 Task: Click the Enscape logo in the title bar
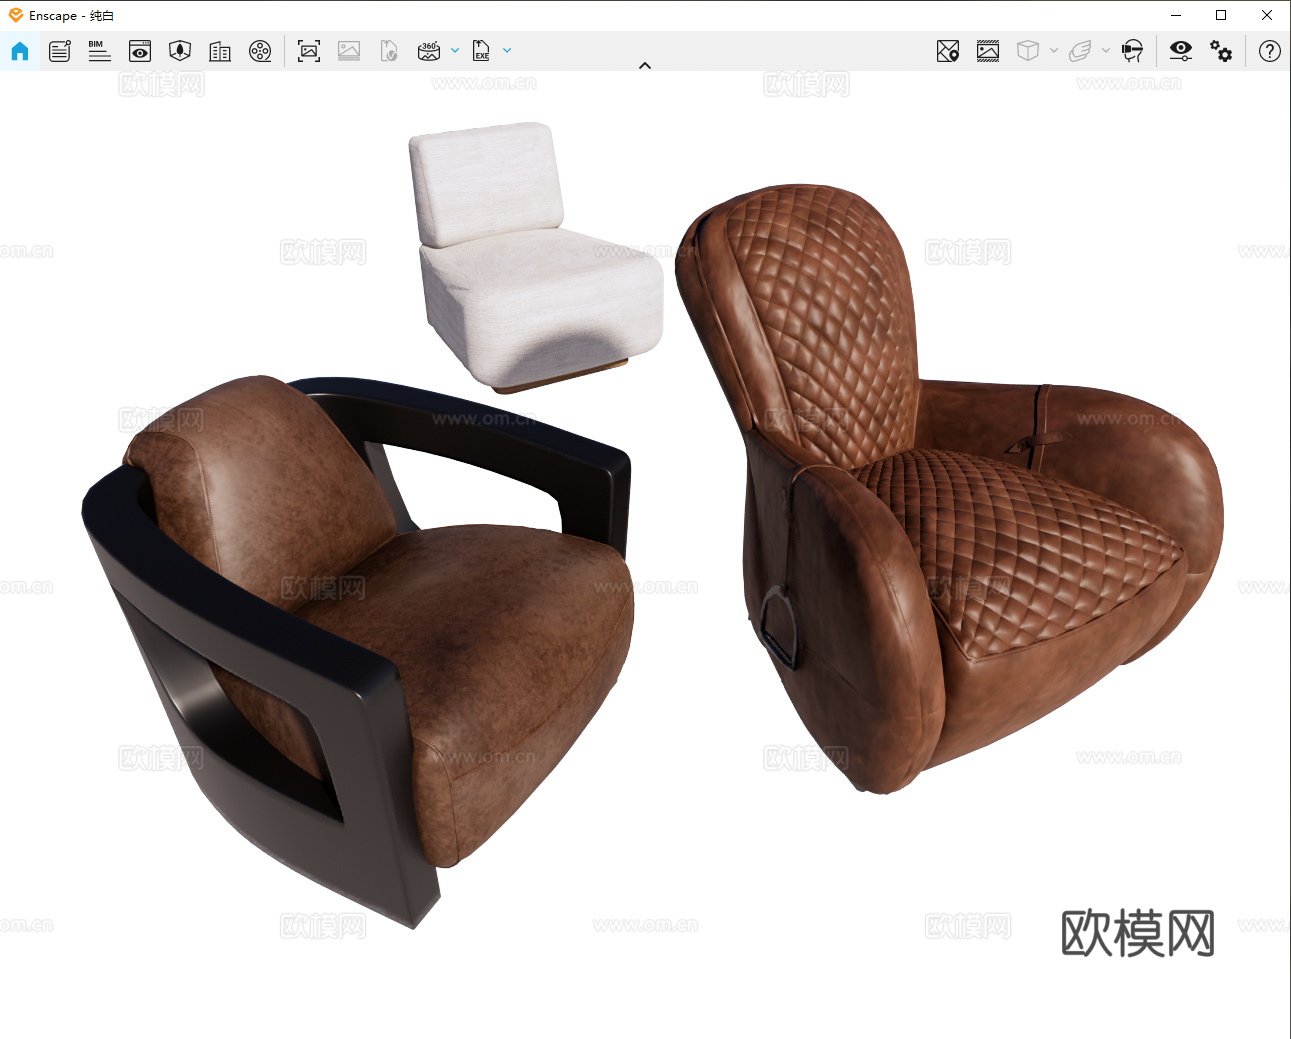(x=15, y=15)
